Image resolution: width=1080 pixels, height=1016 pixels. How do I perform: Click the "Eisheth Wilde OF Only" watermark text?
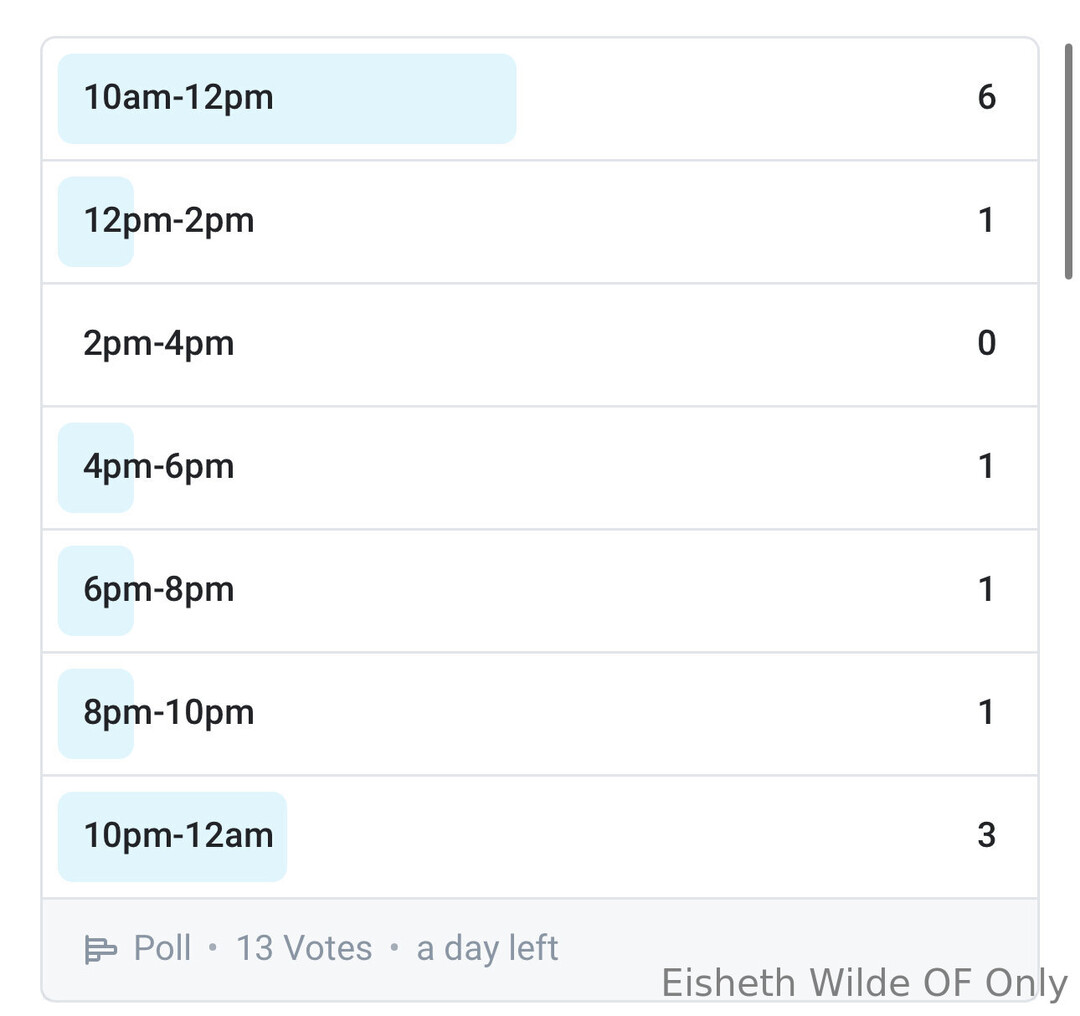(864, 983)
